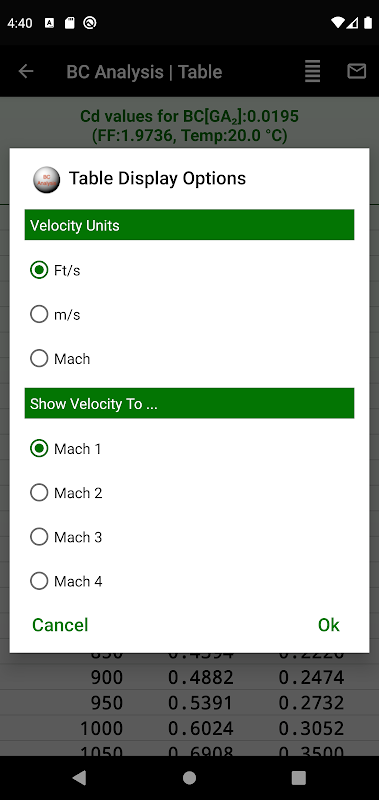Screen dimensions: 379x800
Task: Tap the Velocity Units section header
Action: pos(189,225)
